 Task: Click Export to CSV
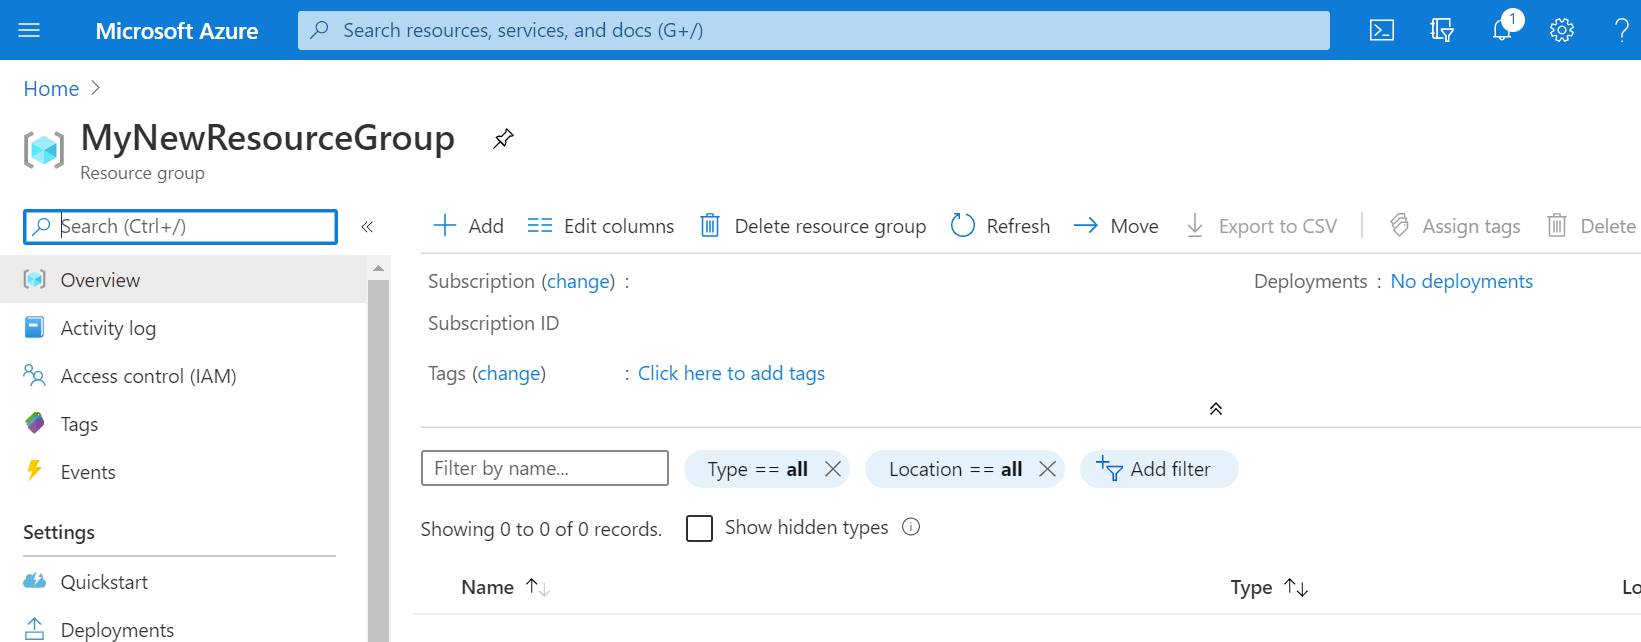click(1261, 226)
